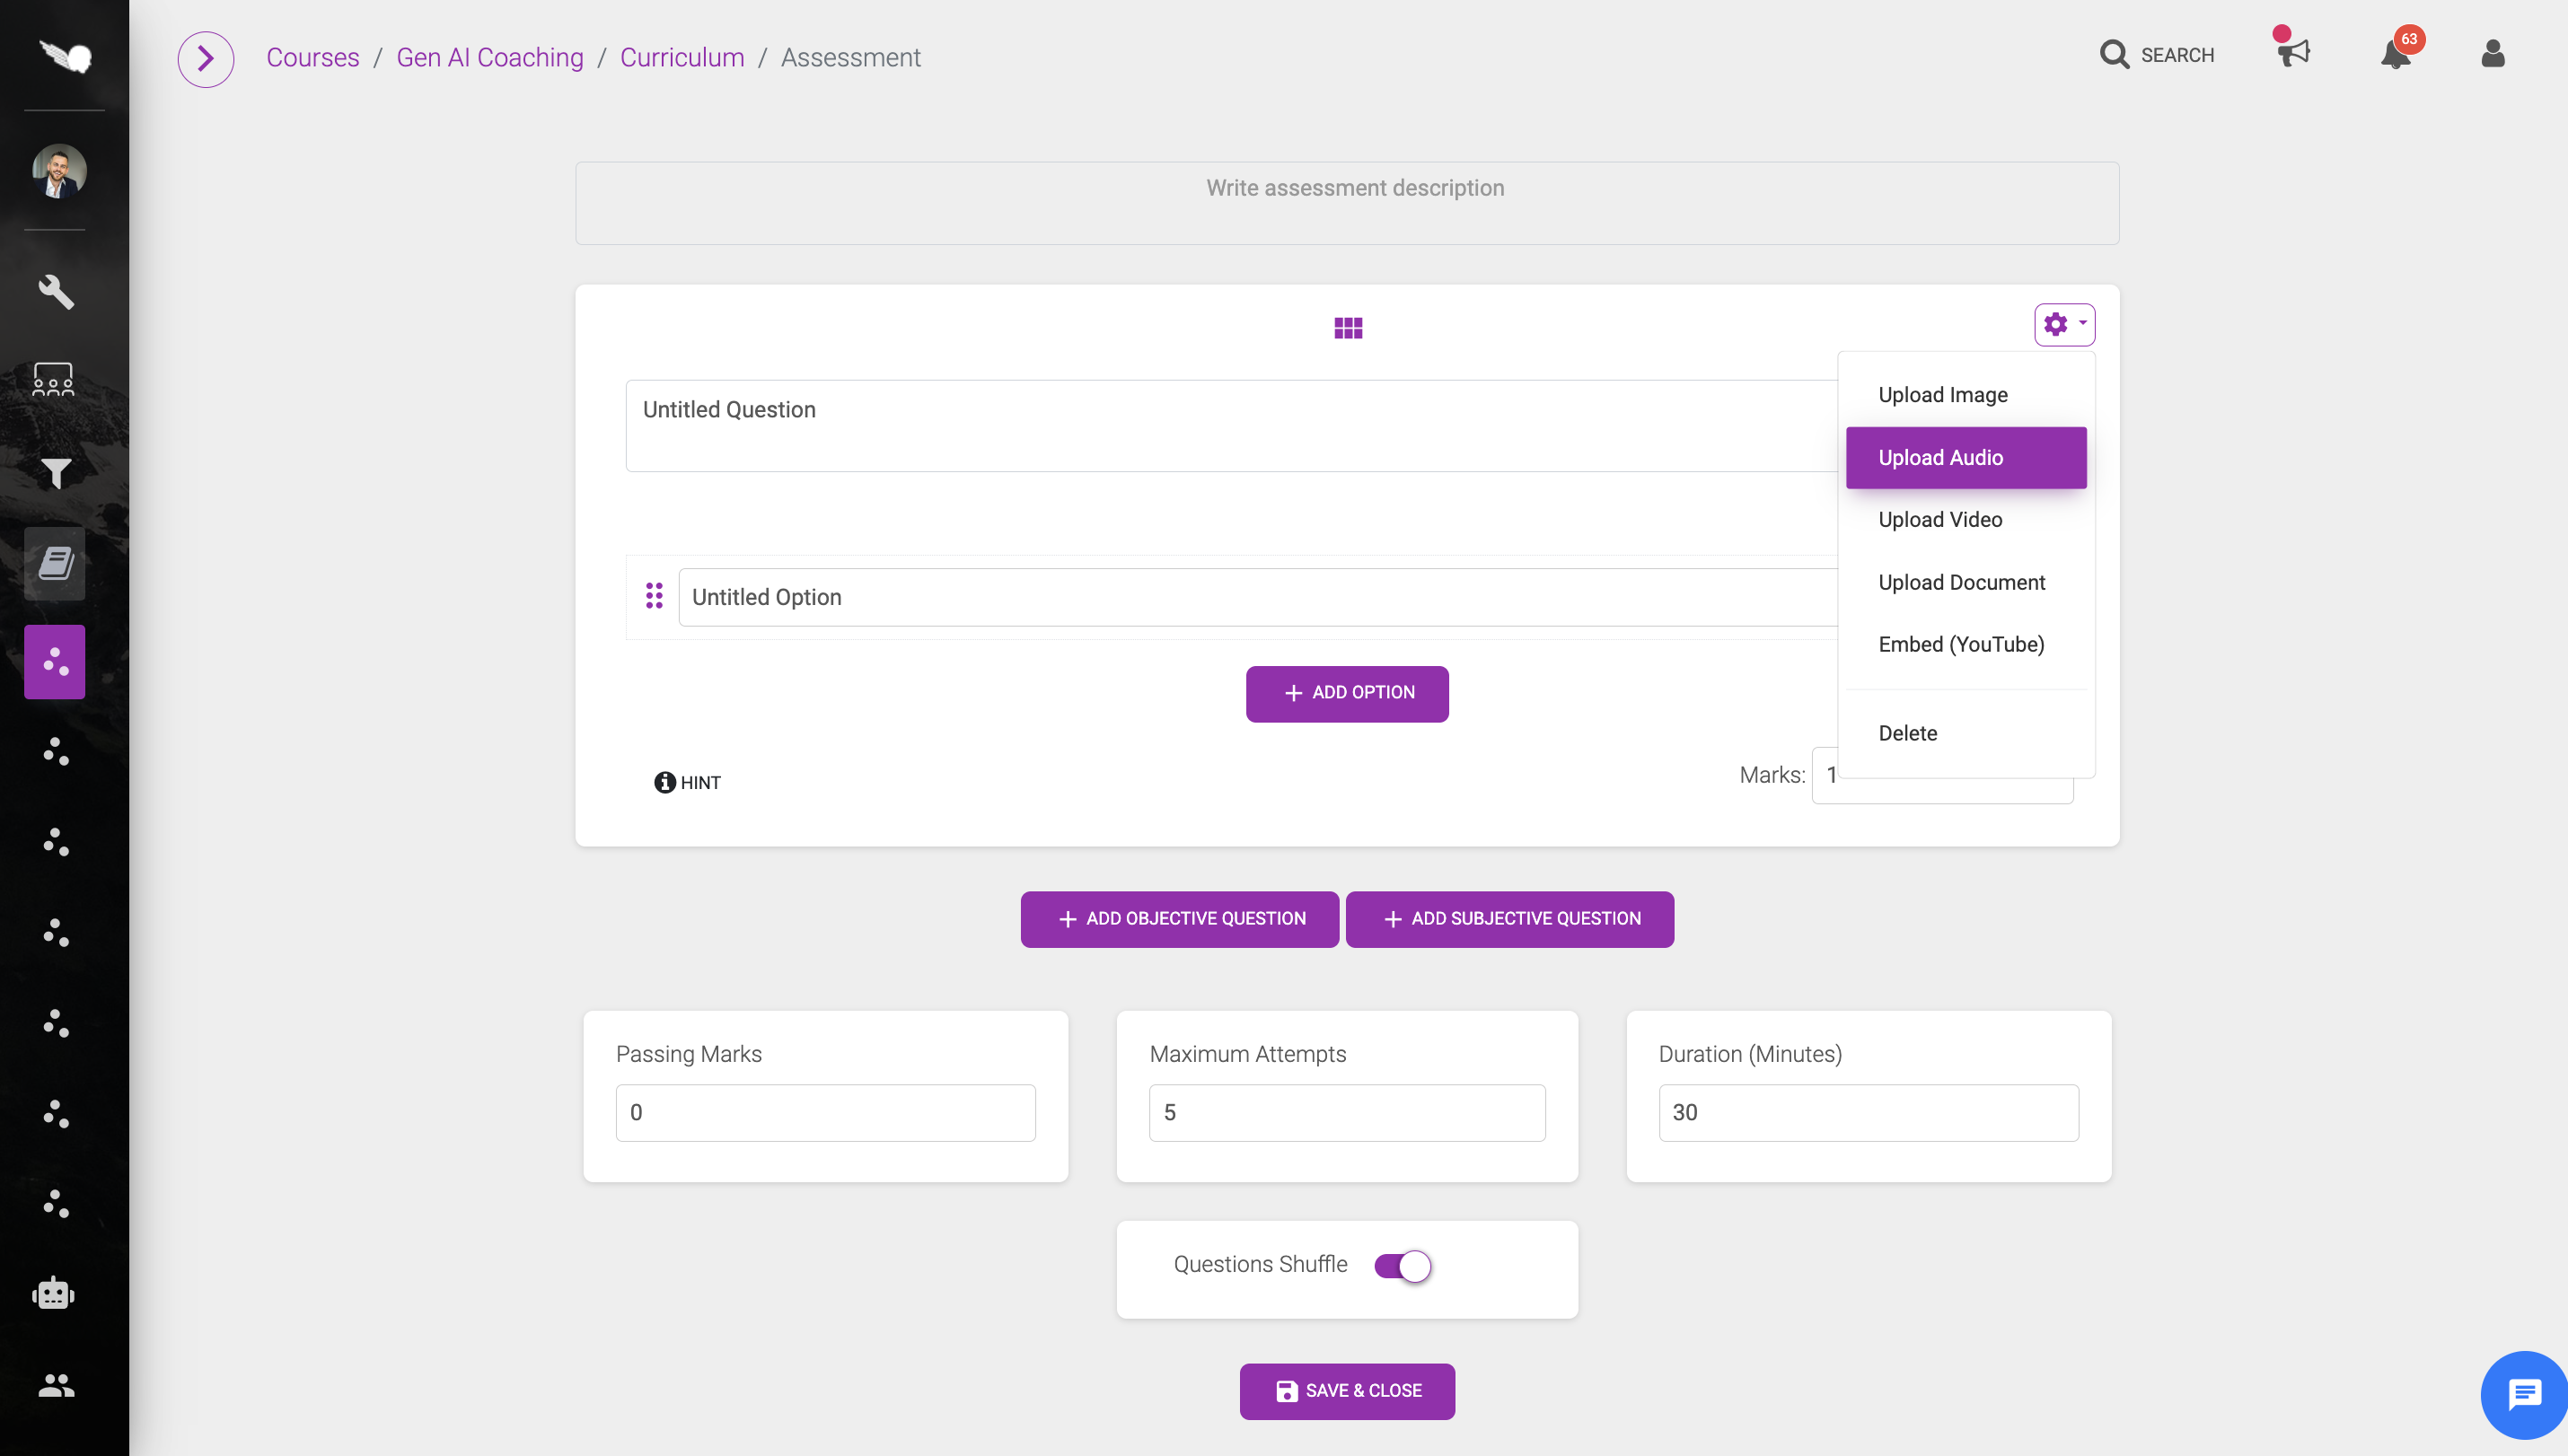Click the option drag handle dots
The image size is (2568, 1456).
point(654,596)
